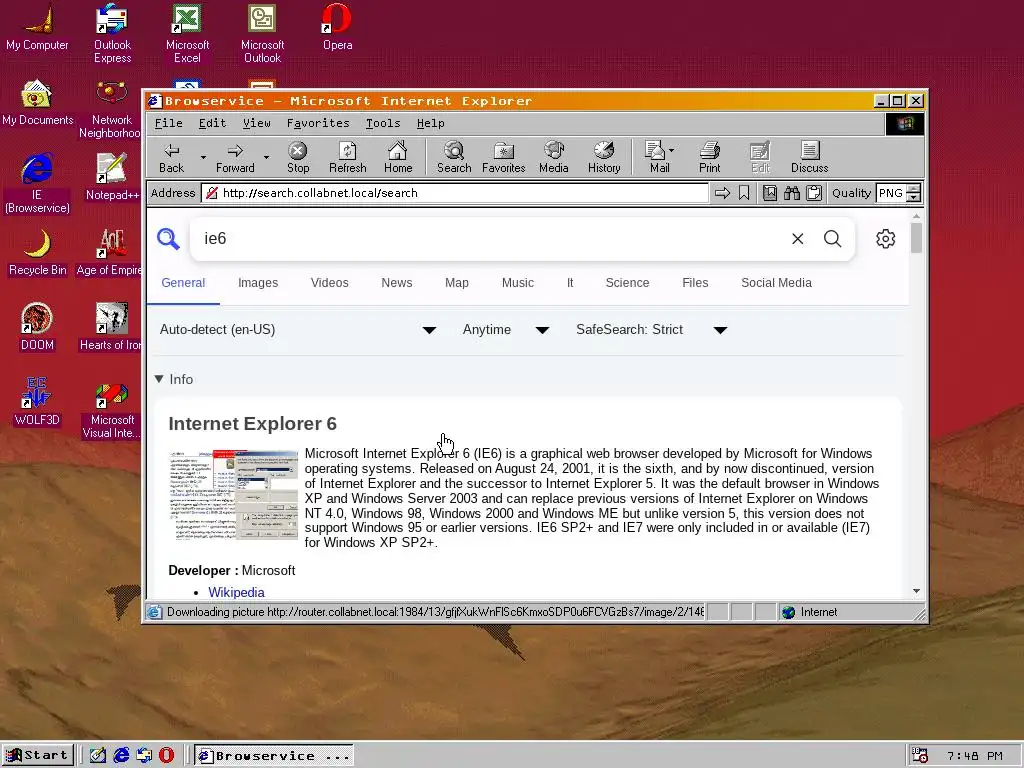This screenshot has height=768, width=1024.
Task: Open the Mail toolbar button
Action: click(656, 157)
